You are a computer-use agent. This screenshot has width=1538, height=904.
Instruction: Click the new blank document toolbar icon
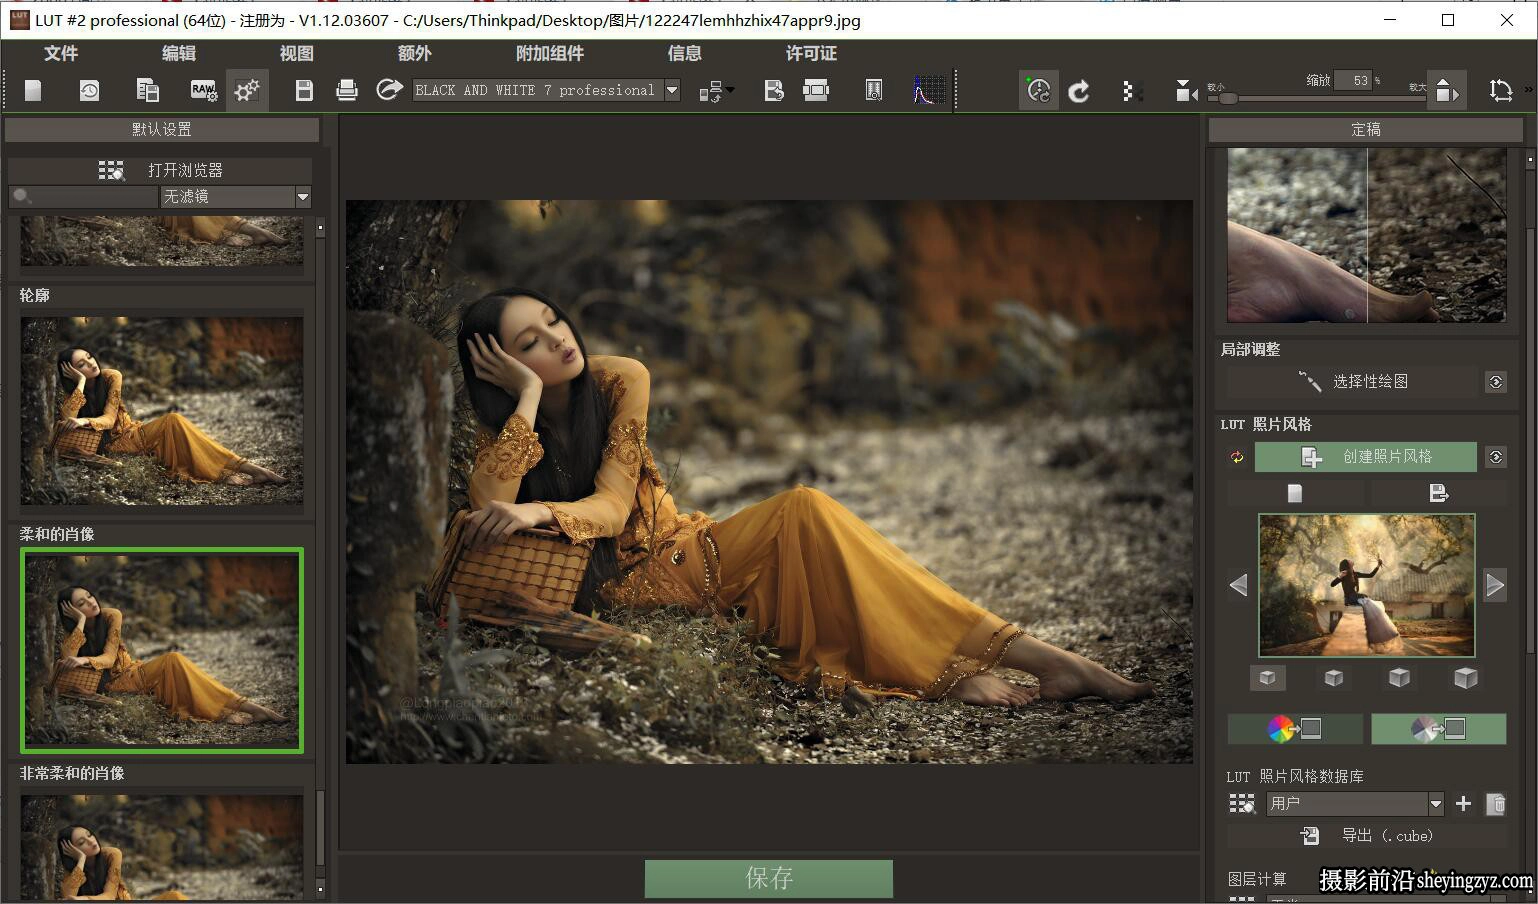[33, 91]
